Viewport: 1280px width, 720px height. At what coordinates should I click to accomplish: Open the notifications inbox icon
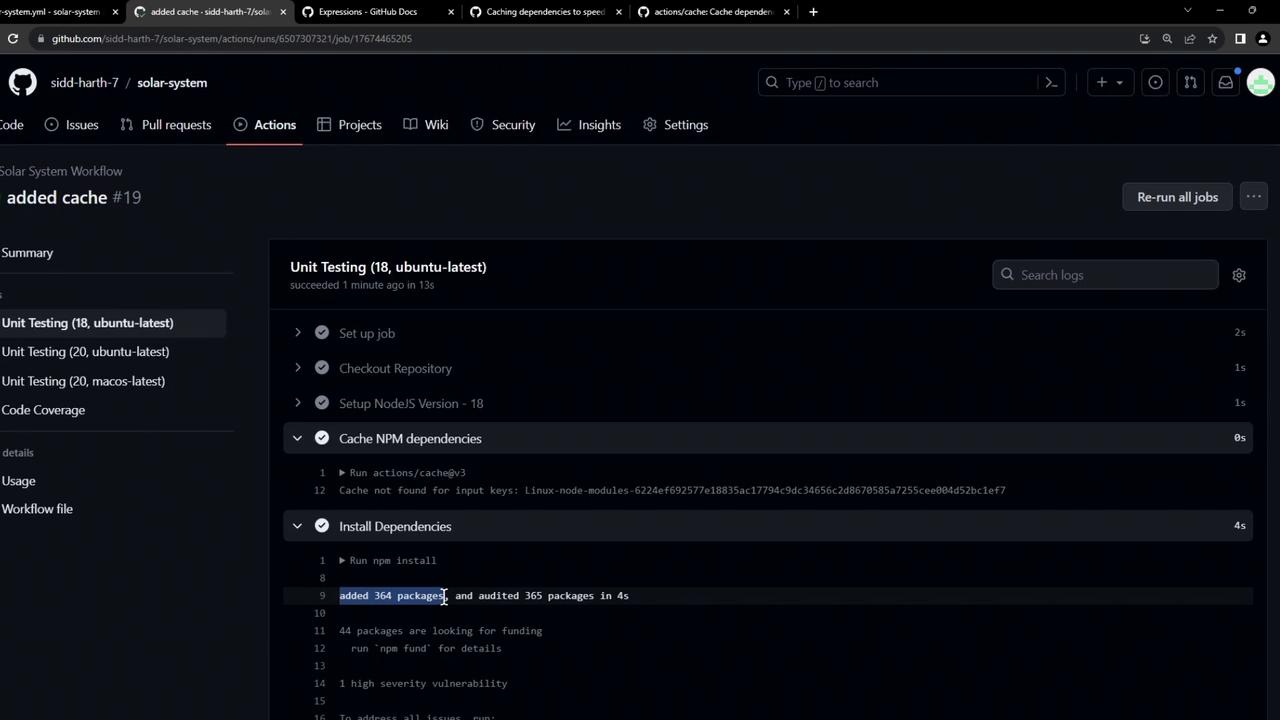click(1225, 82)
